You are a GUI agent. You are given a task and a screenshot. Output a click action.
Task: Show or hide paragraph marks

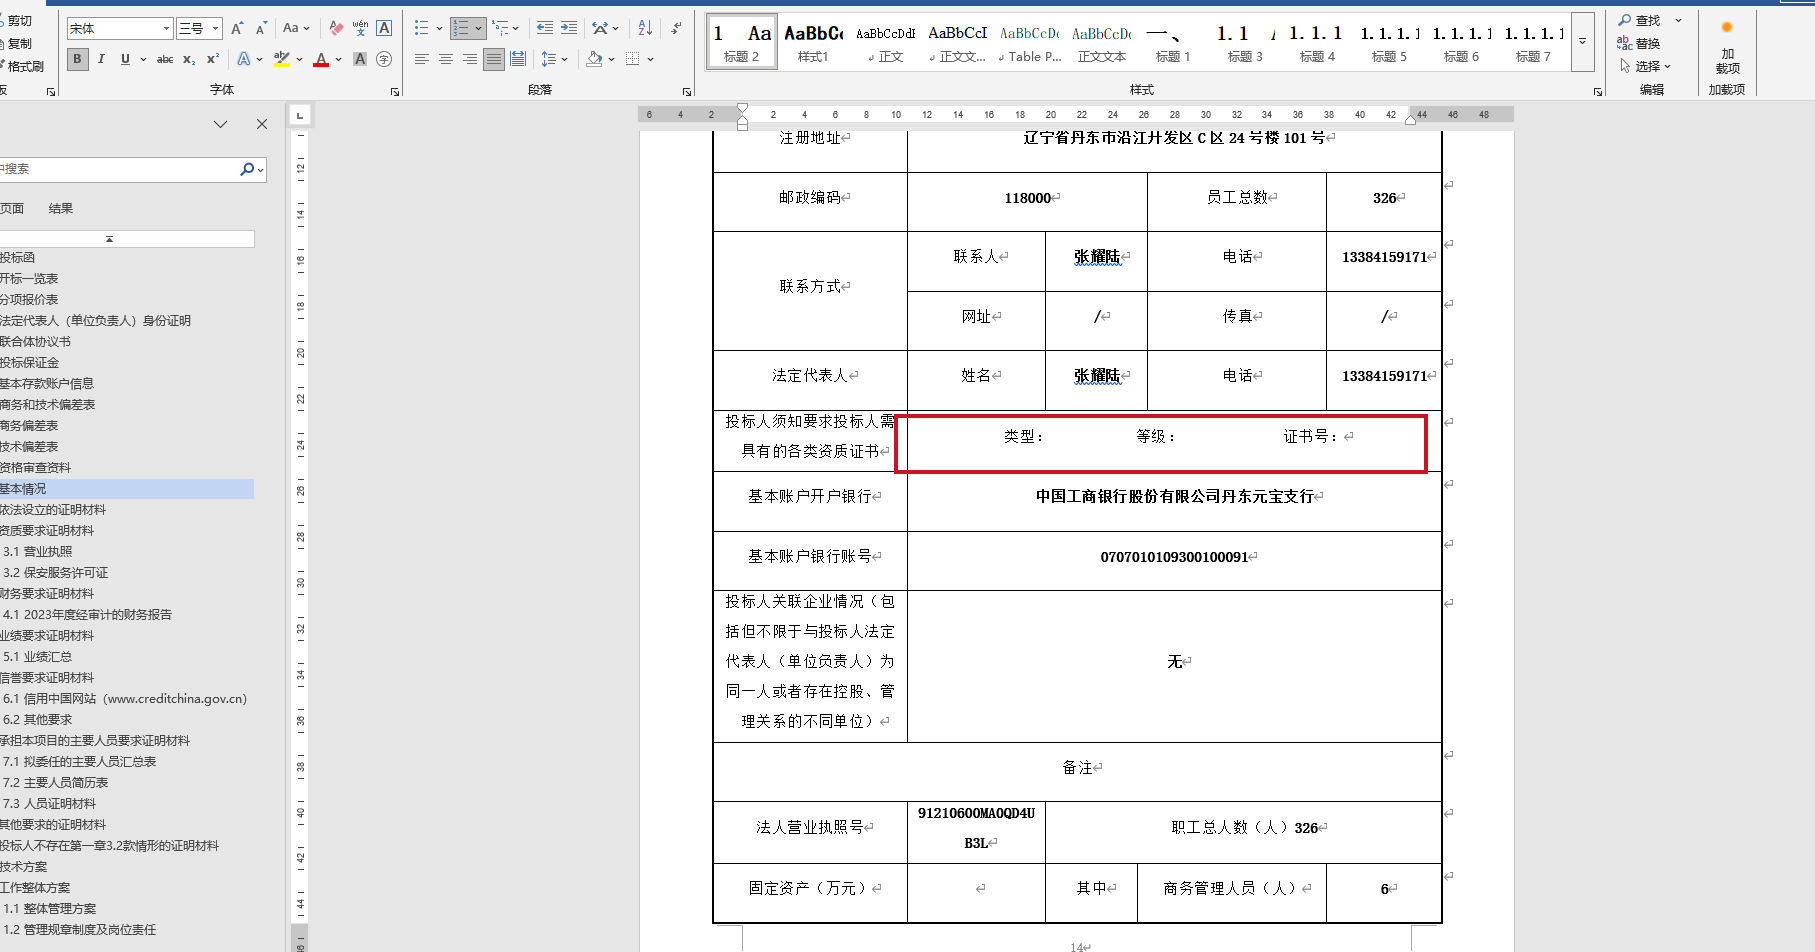[x=677, y=29]
